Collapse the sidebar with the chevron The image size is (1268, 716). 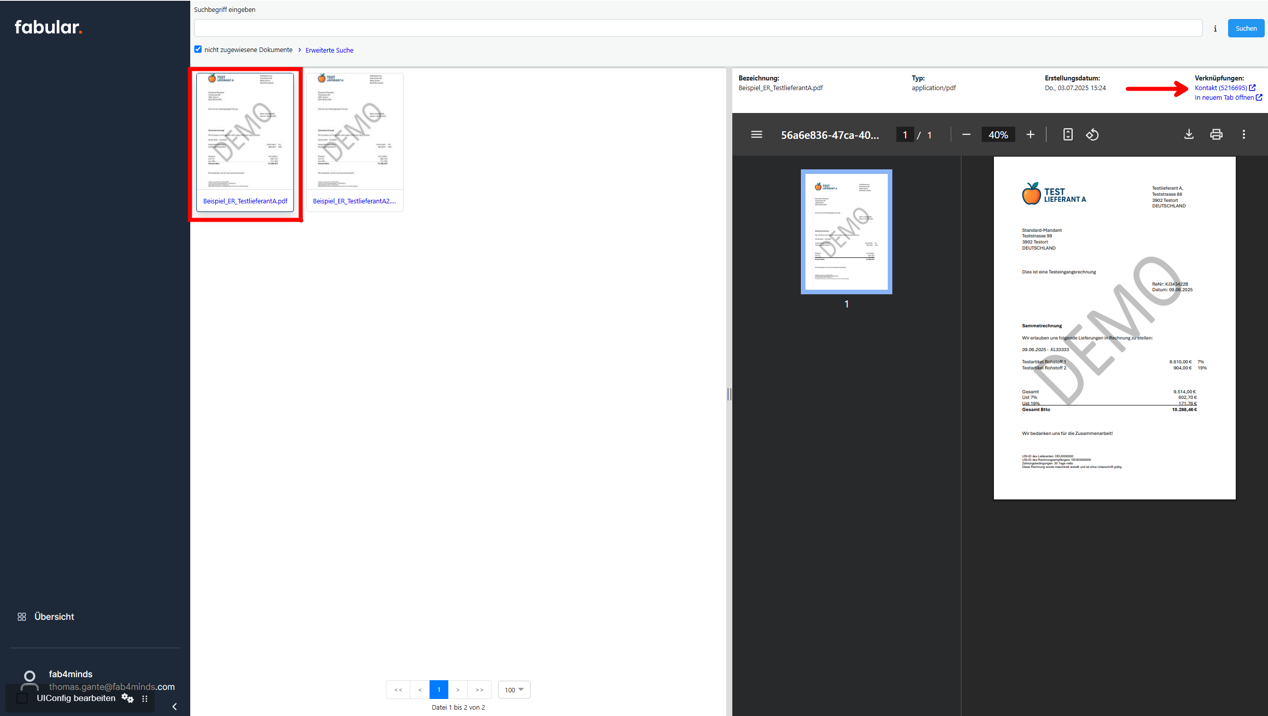pos(173,706)
